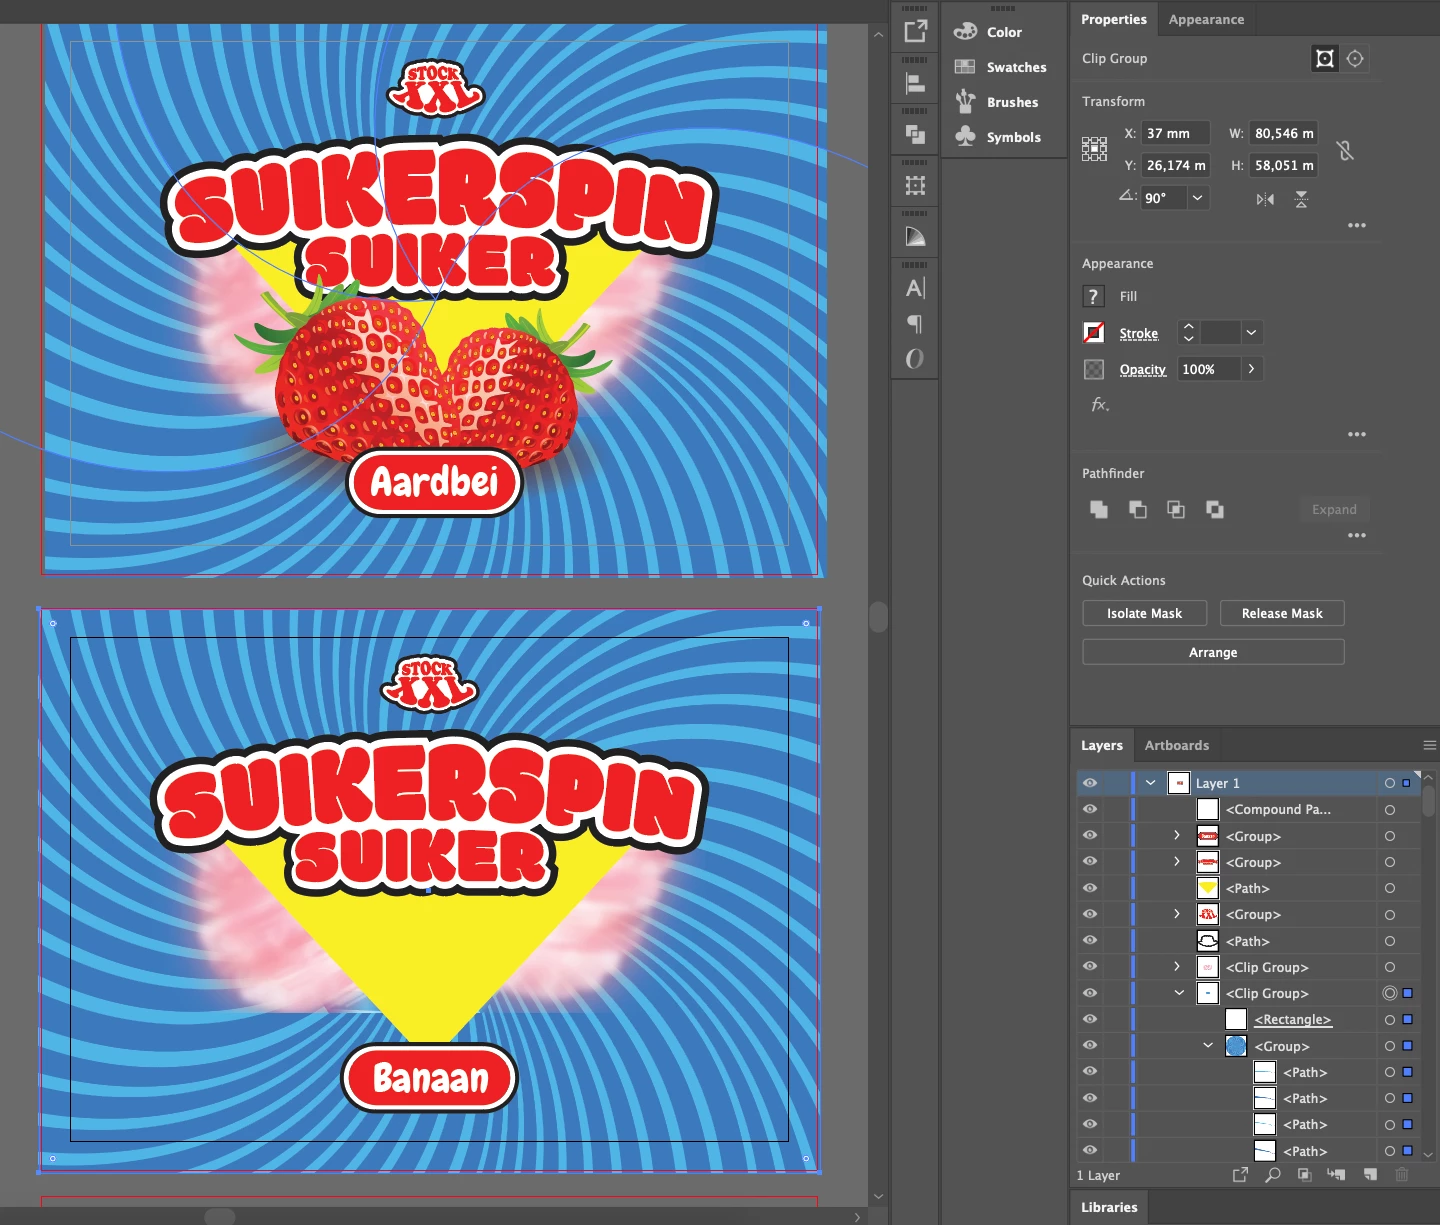This screenshot has width=1440, height=1225.
Task: Click the Isolate Mask button
Action: pyautogui.click(x=1144, y=613)
